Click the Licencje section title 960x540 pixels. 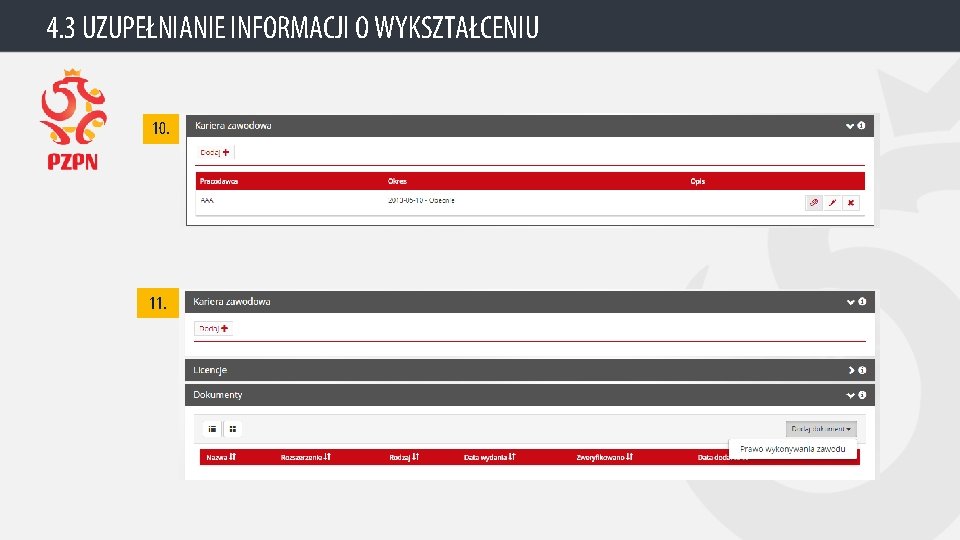[x=210, y=370]
